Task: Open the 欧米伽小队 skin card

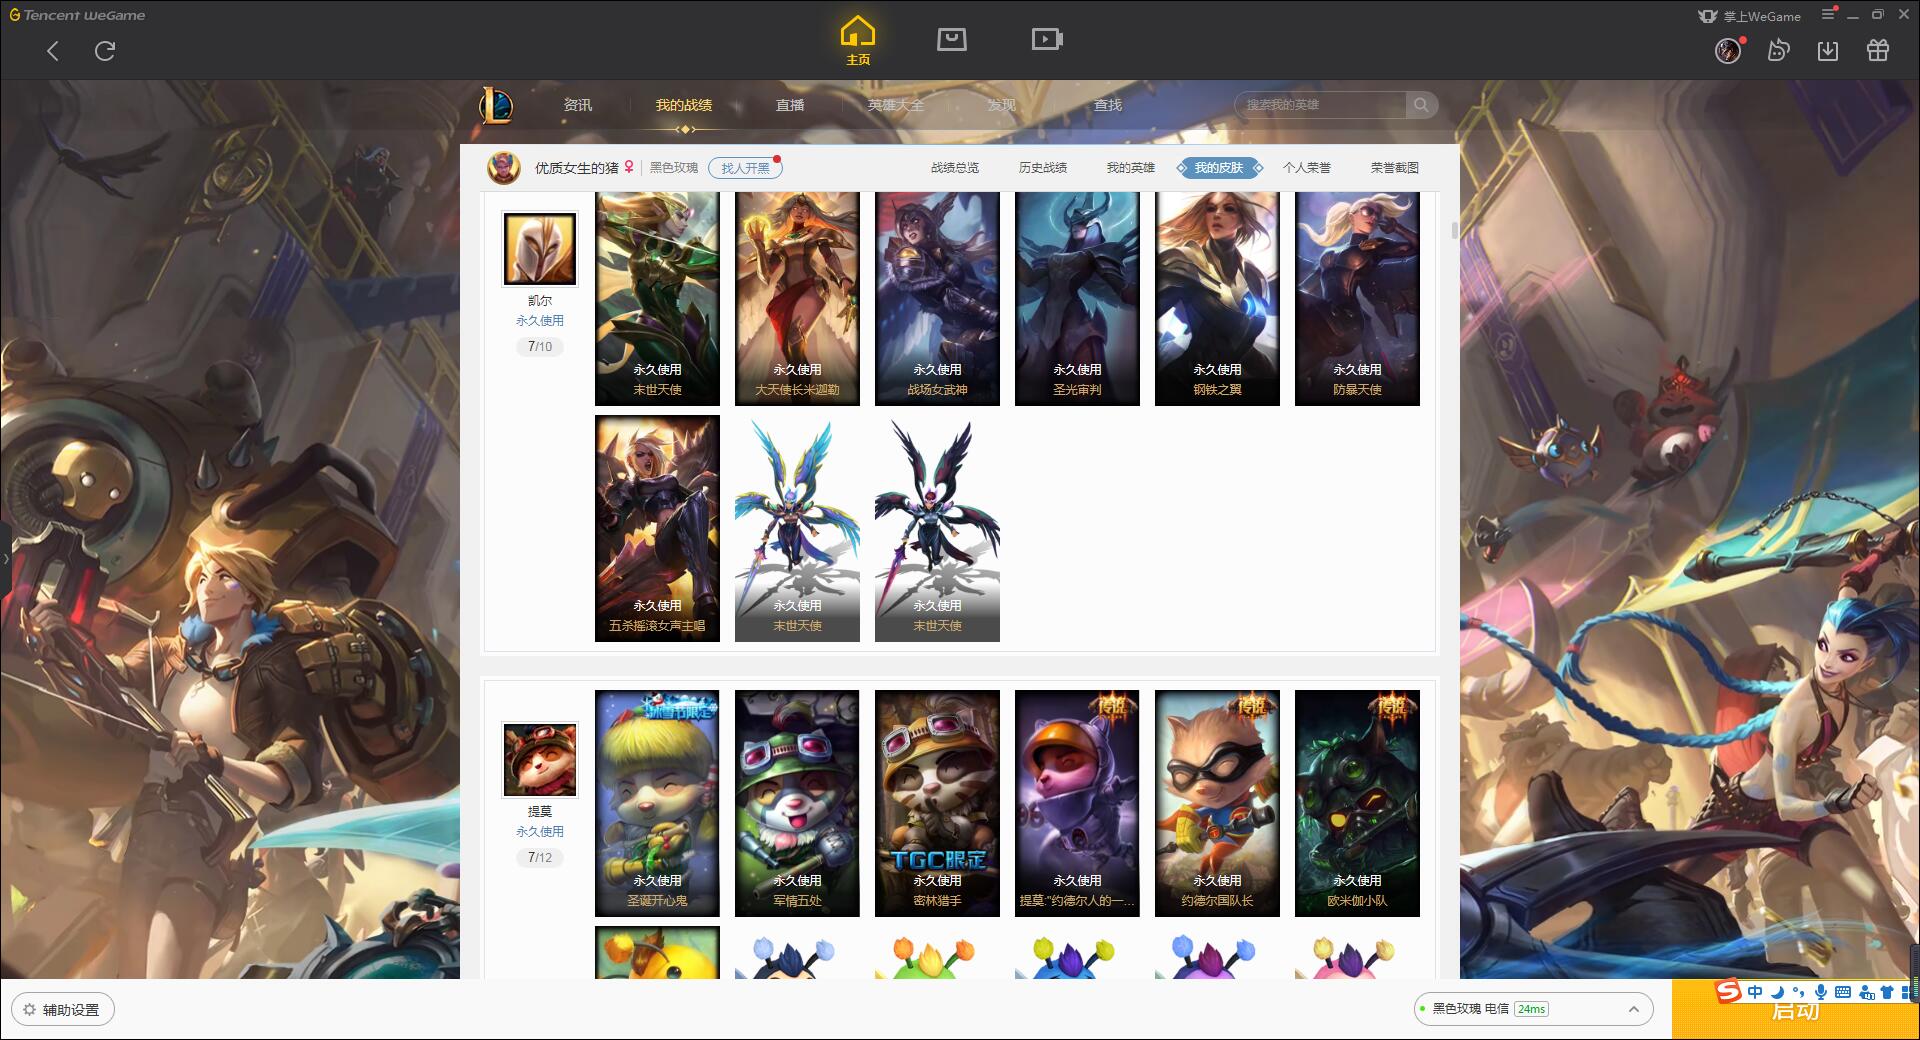Action: pyautogui.click(x=1357, y=803)
